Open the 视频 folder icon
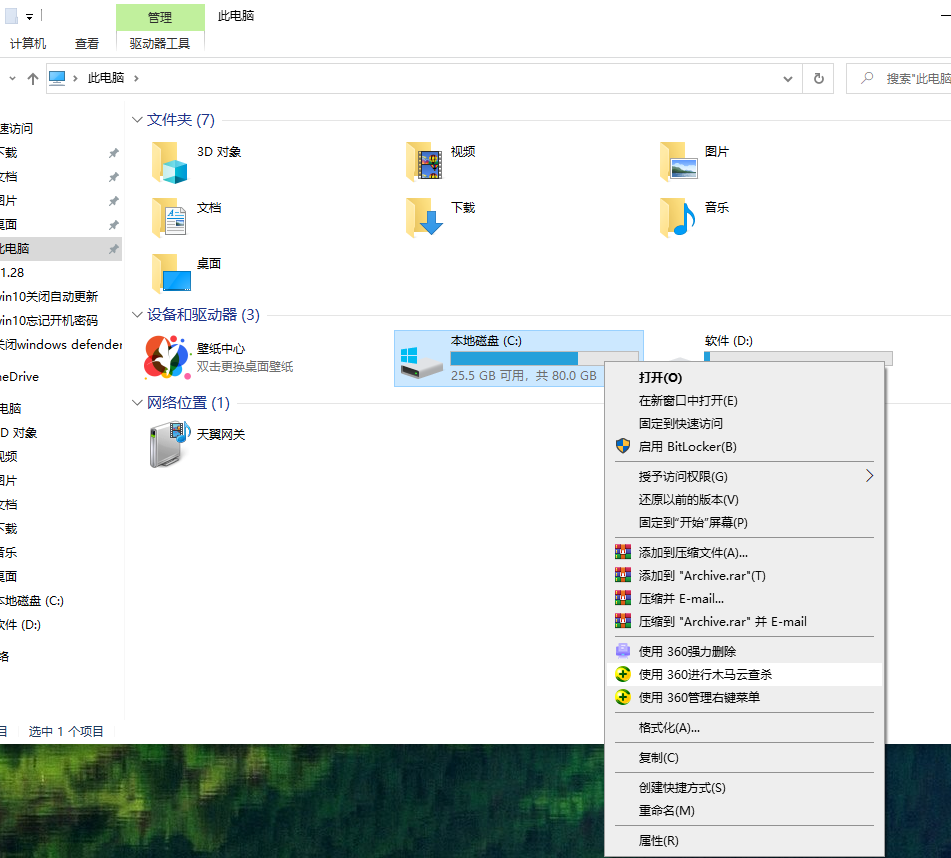951x858 pixels. (424, 162)
